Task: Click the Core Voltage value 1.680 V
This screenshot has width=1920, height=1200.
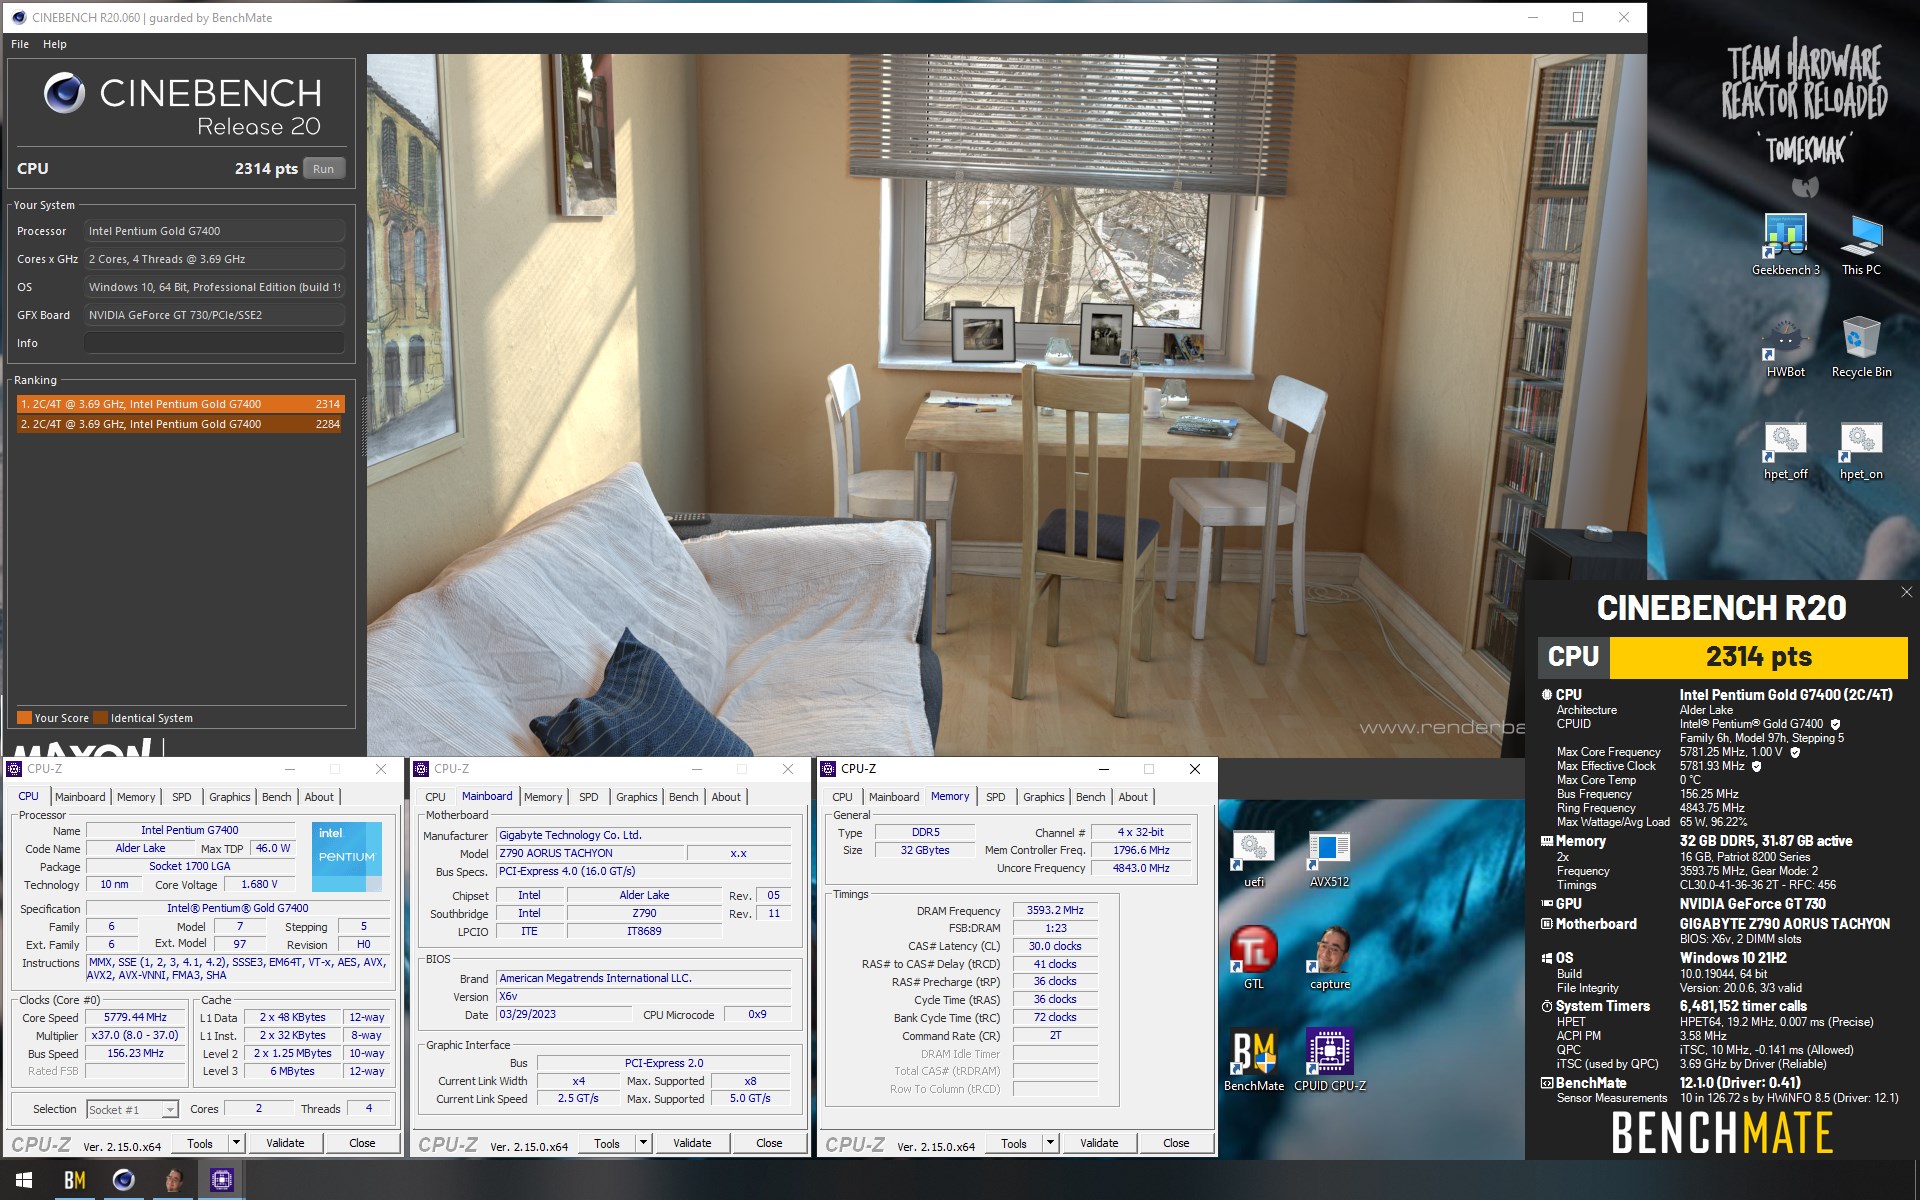Action: click(x=258, y=884)
